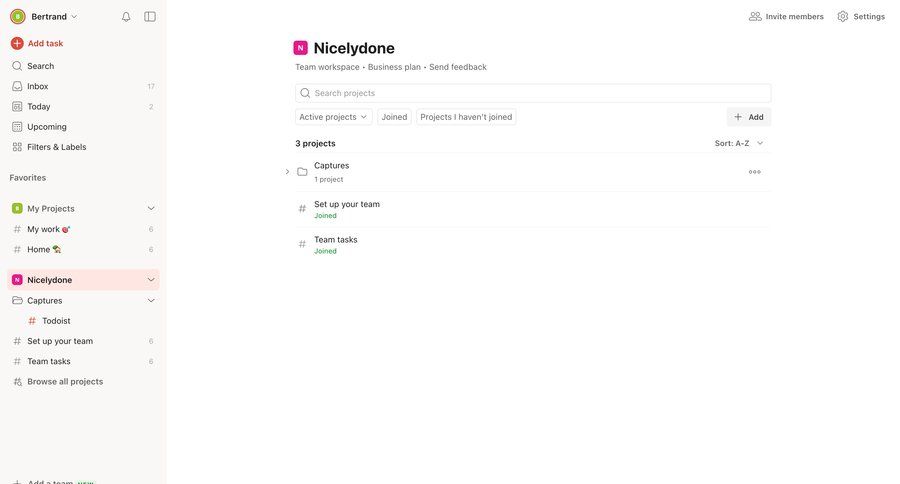
Task: Select Todoist project in sidebar
Action: pos(56,321)
